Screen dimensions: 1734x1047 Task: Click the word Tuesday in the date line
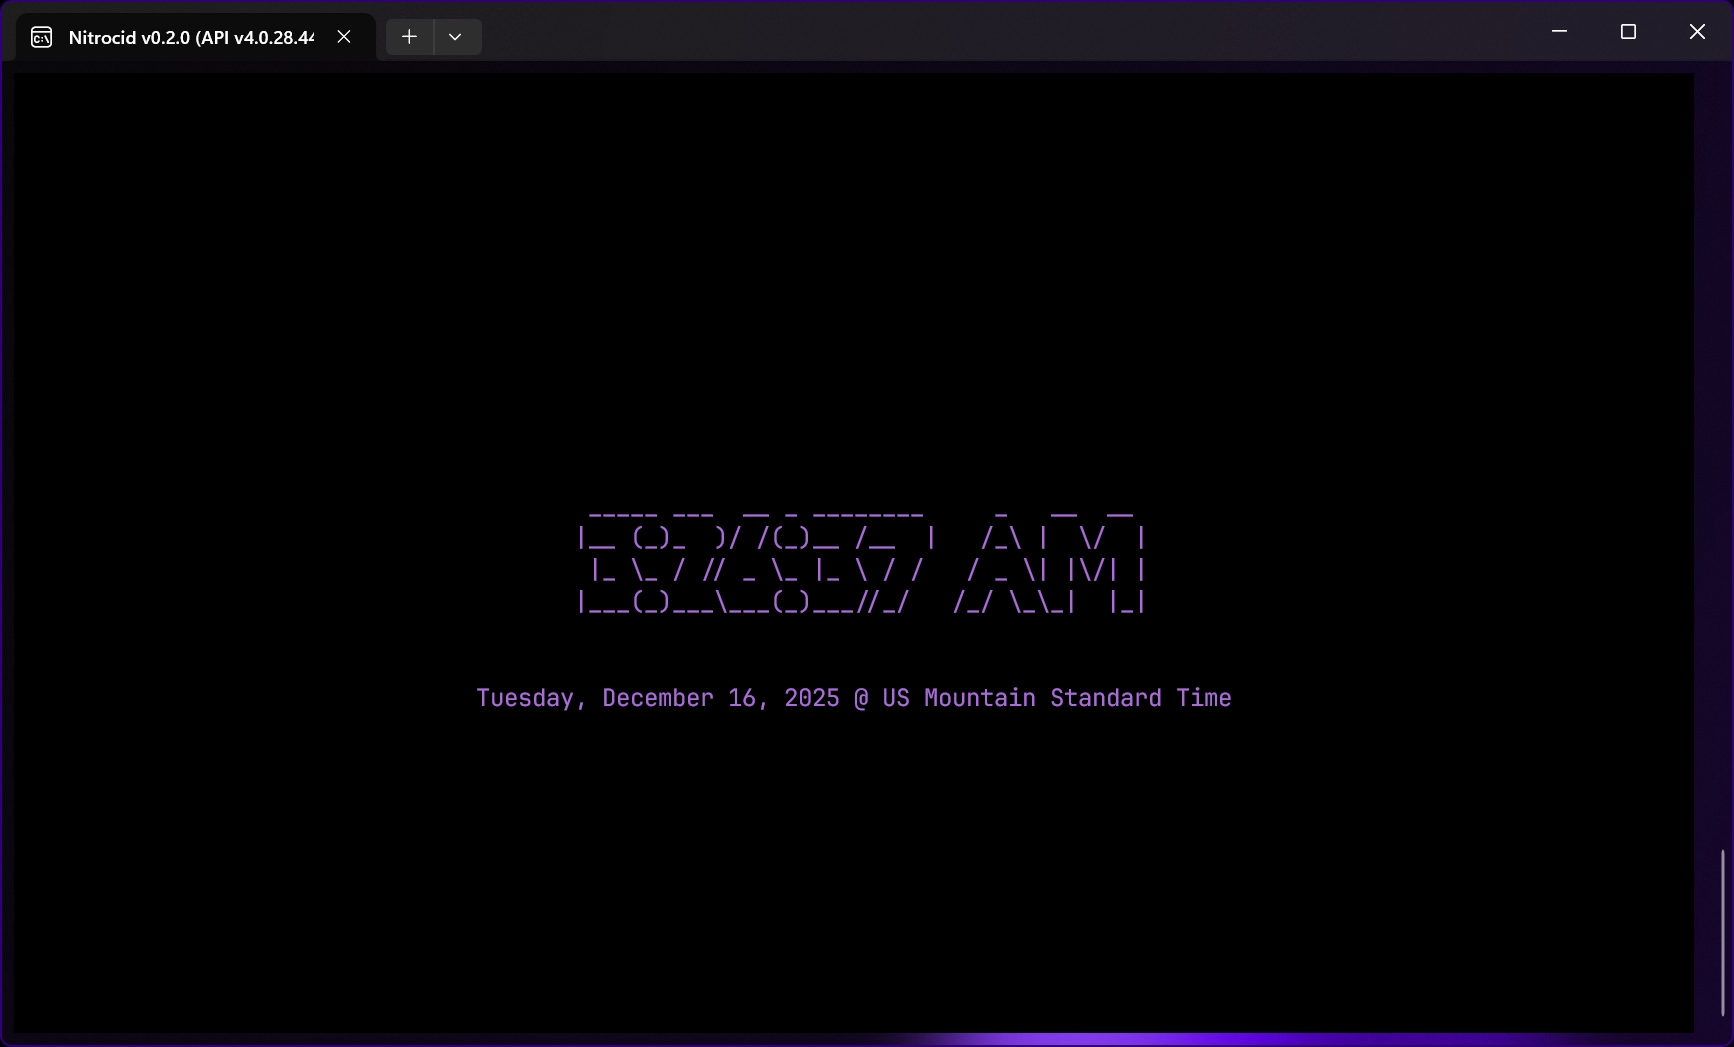(x=525, y=698)
